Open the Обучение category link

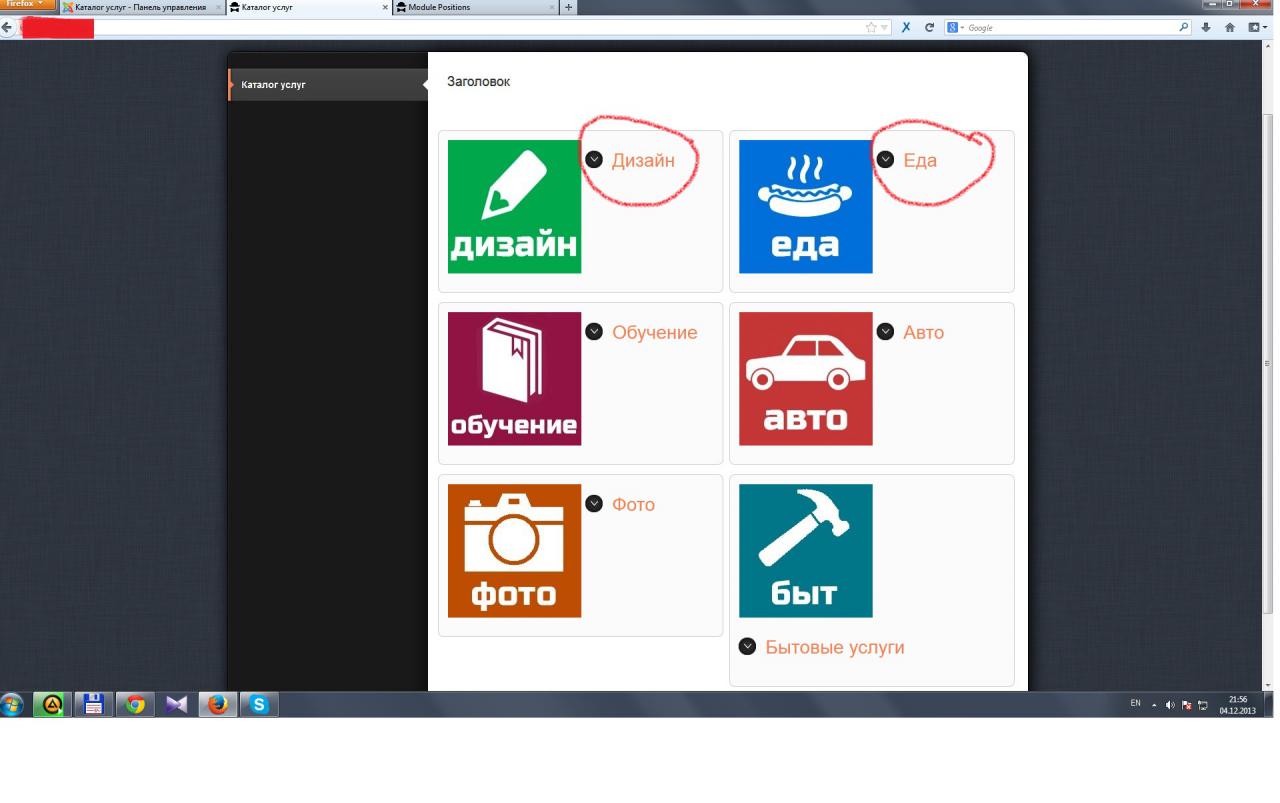click(654, 332)
